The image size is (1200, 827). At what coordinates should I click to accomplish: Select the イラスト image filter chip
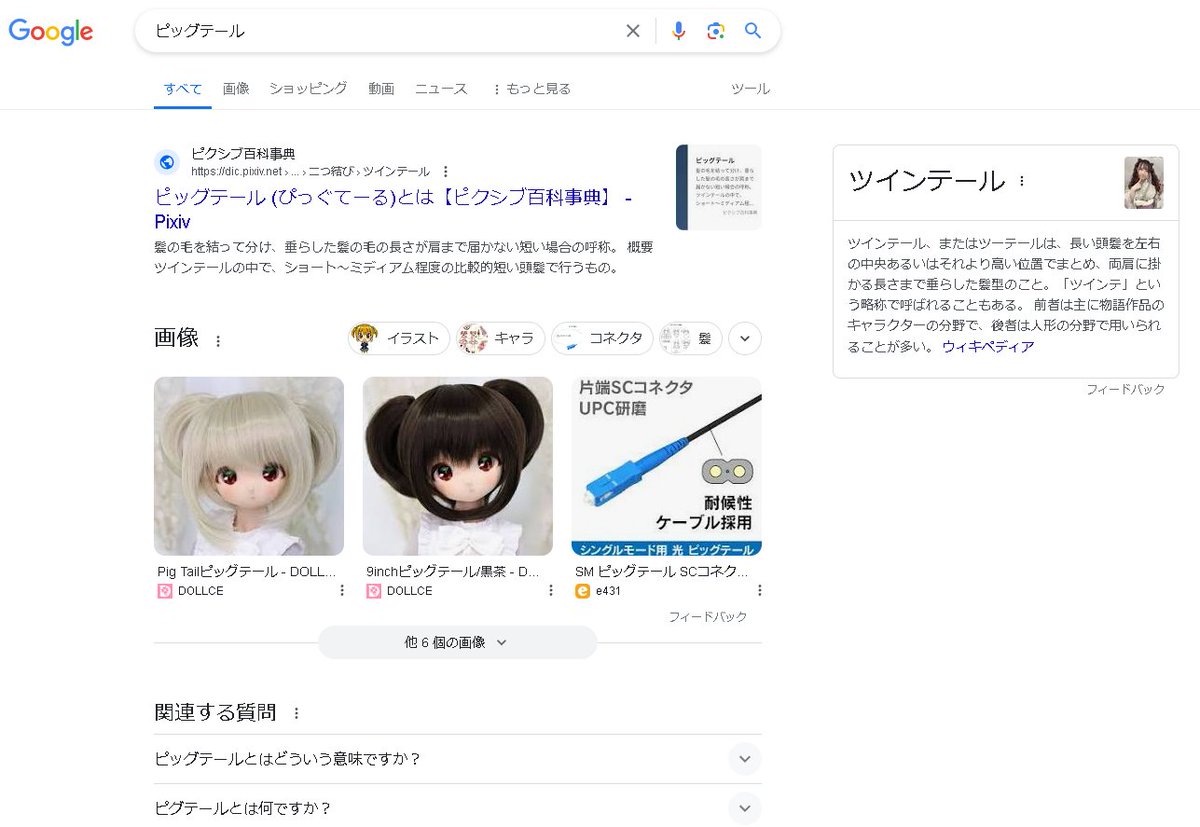[399, 338]
